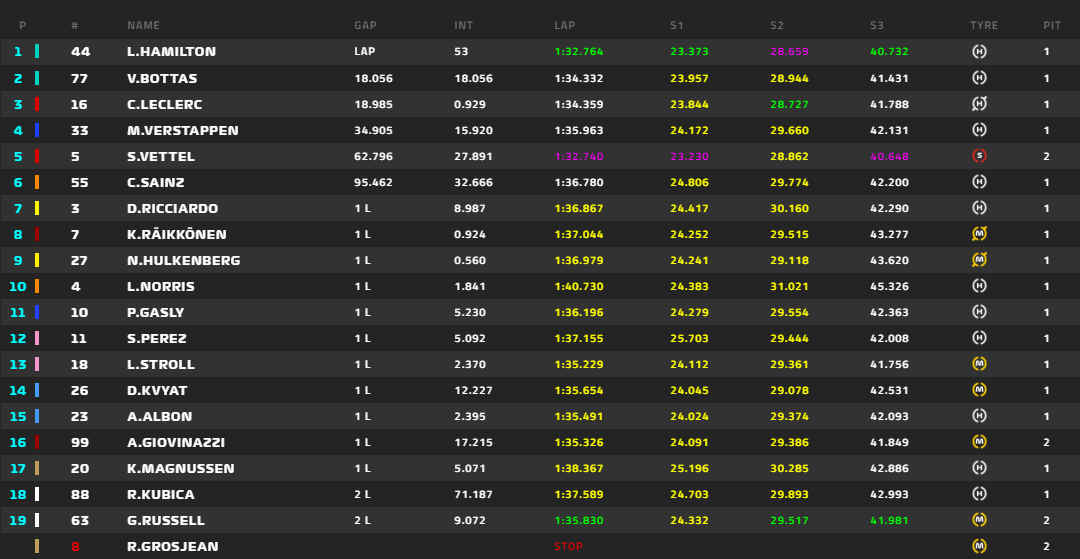Click the GAP column header
Screen dimensions: 1080x559
point(365,25)
